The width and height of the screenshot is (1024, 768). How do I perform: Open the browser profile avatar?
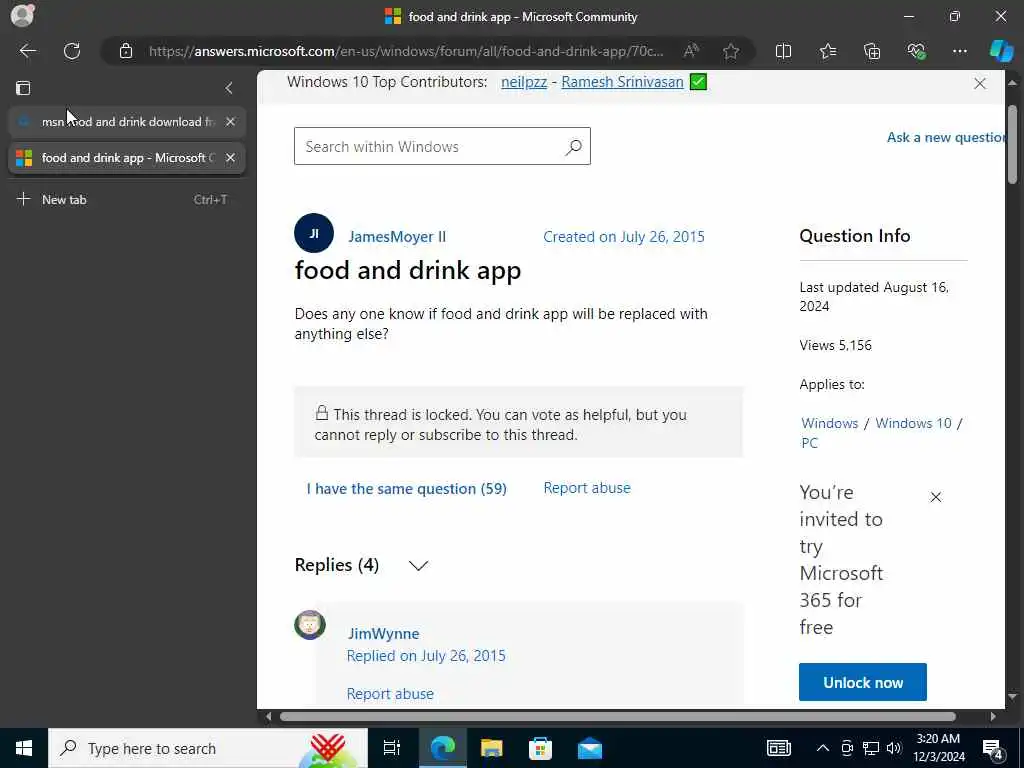coord(22,16)
